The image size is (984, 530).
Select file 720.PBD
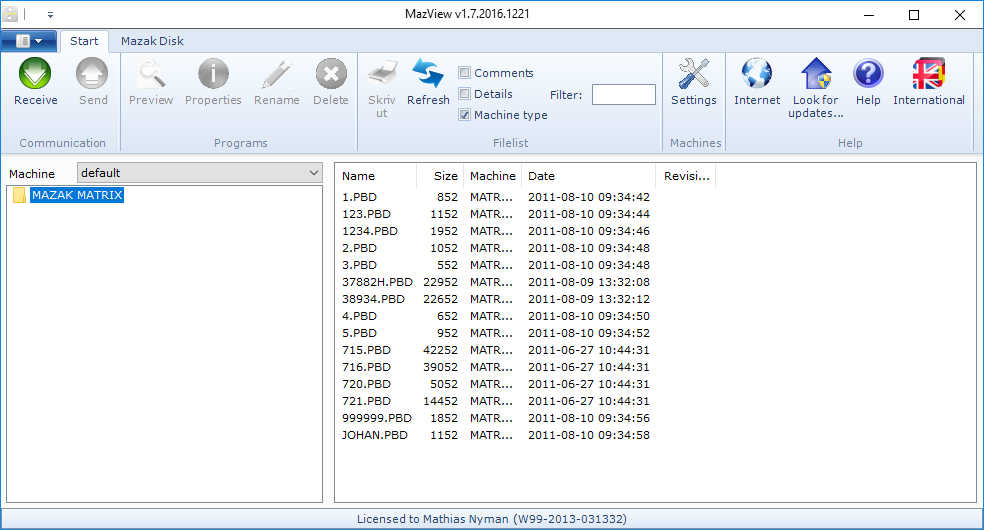coord(366,383)
